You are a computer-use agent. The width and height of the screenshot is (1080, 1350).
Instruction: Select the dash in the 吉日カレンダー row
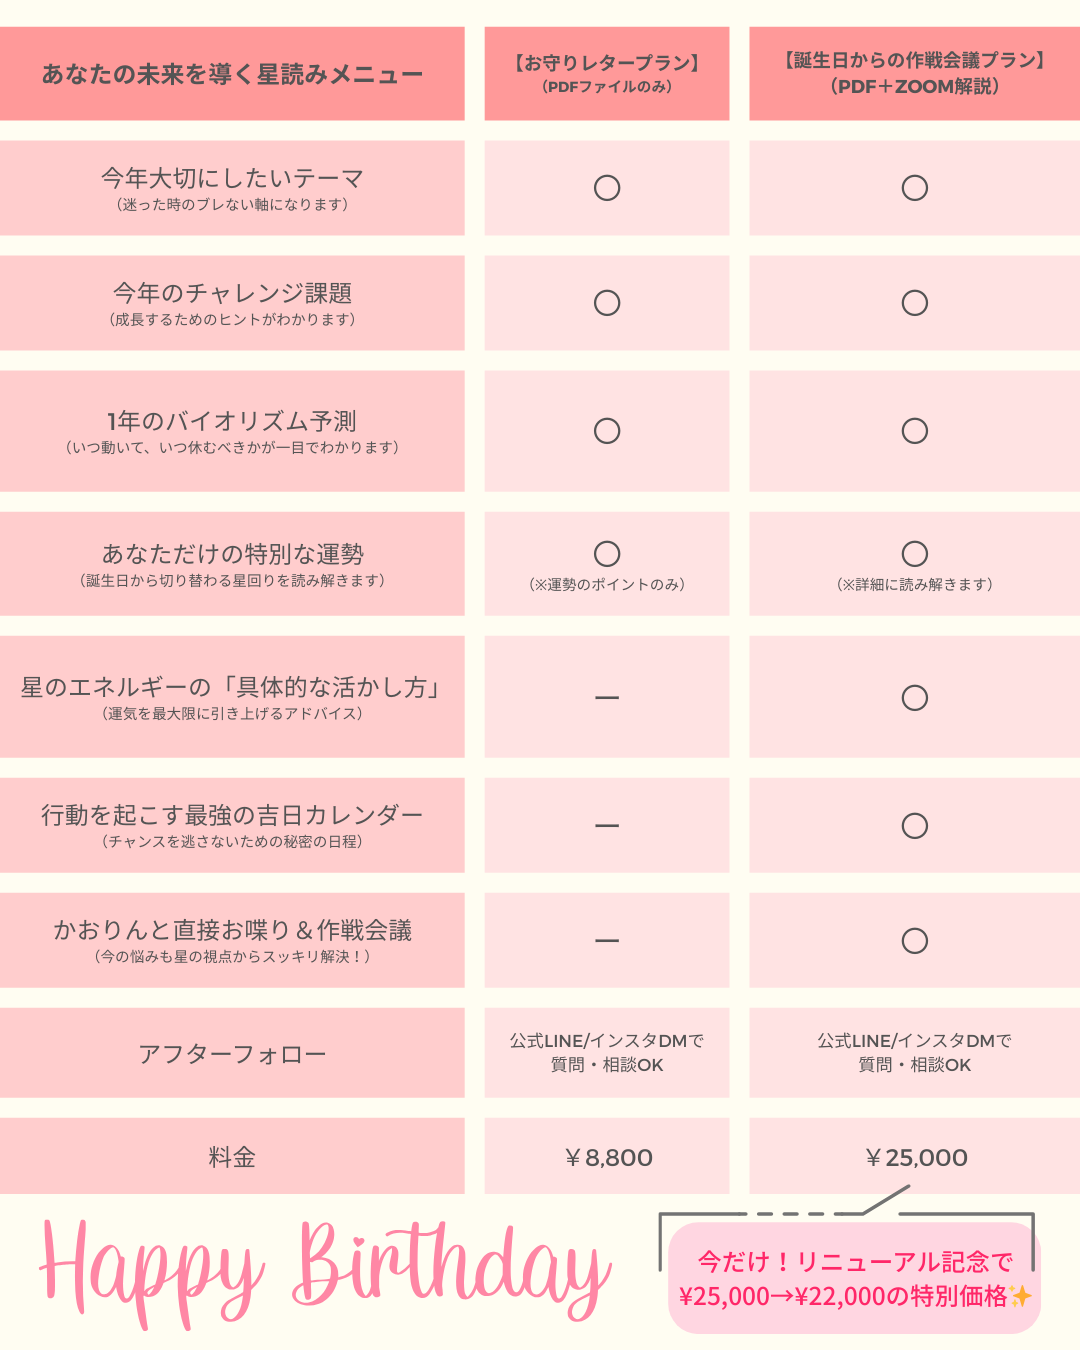pos(607,826)
